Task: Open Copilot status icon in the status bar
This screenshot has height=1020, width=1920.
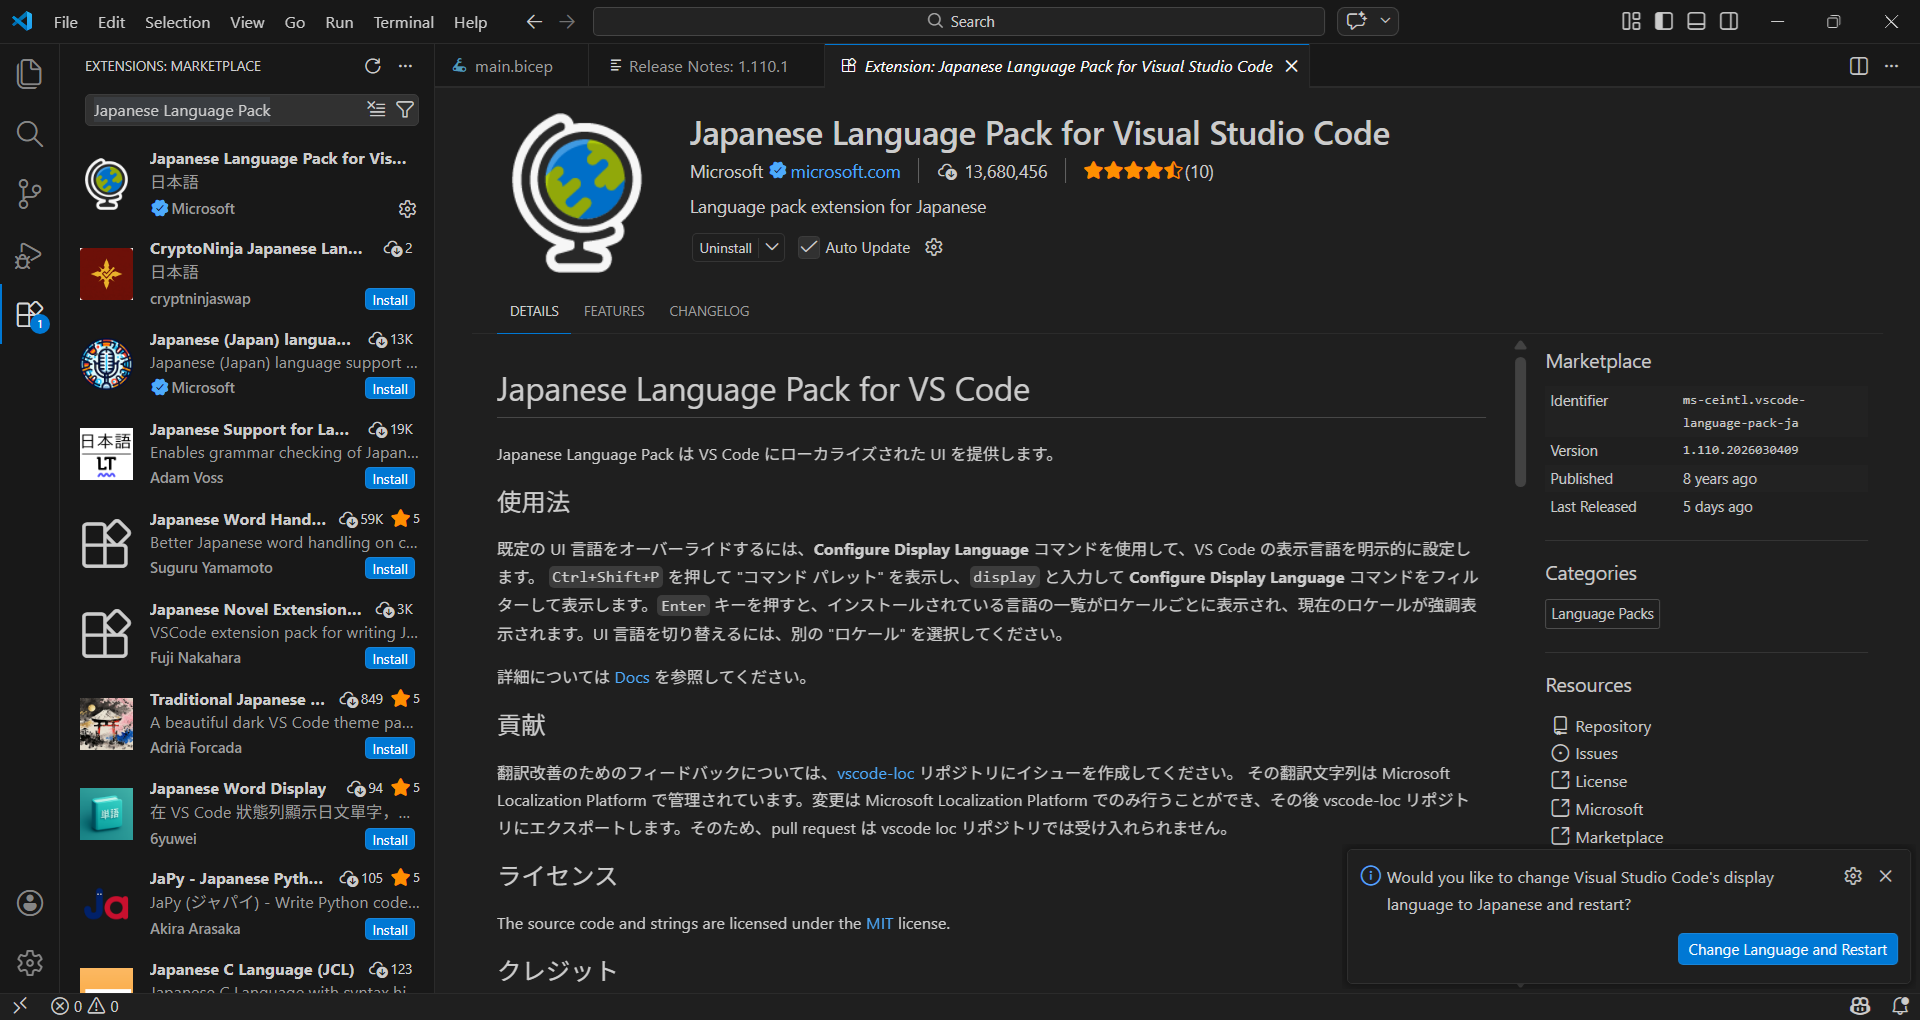Action: pyautogui.click(x=1860, y=1006)
